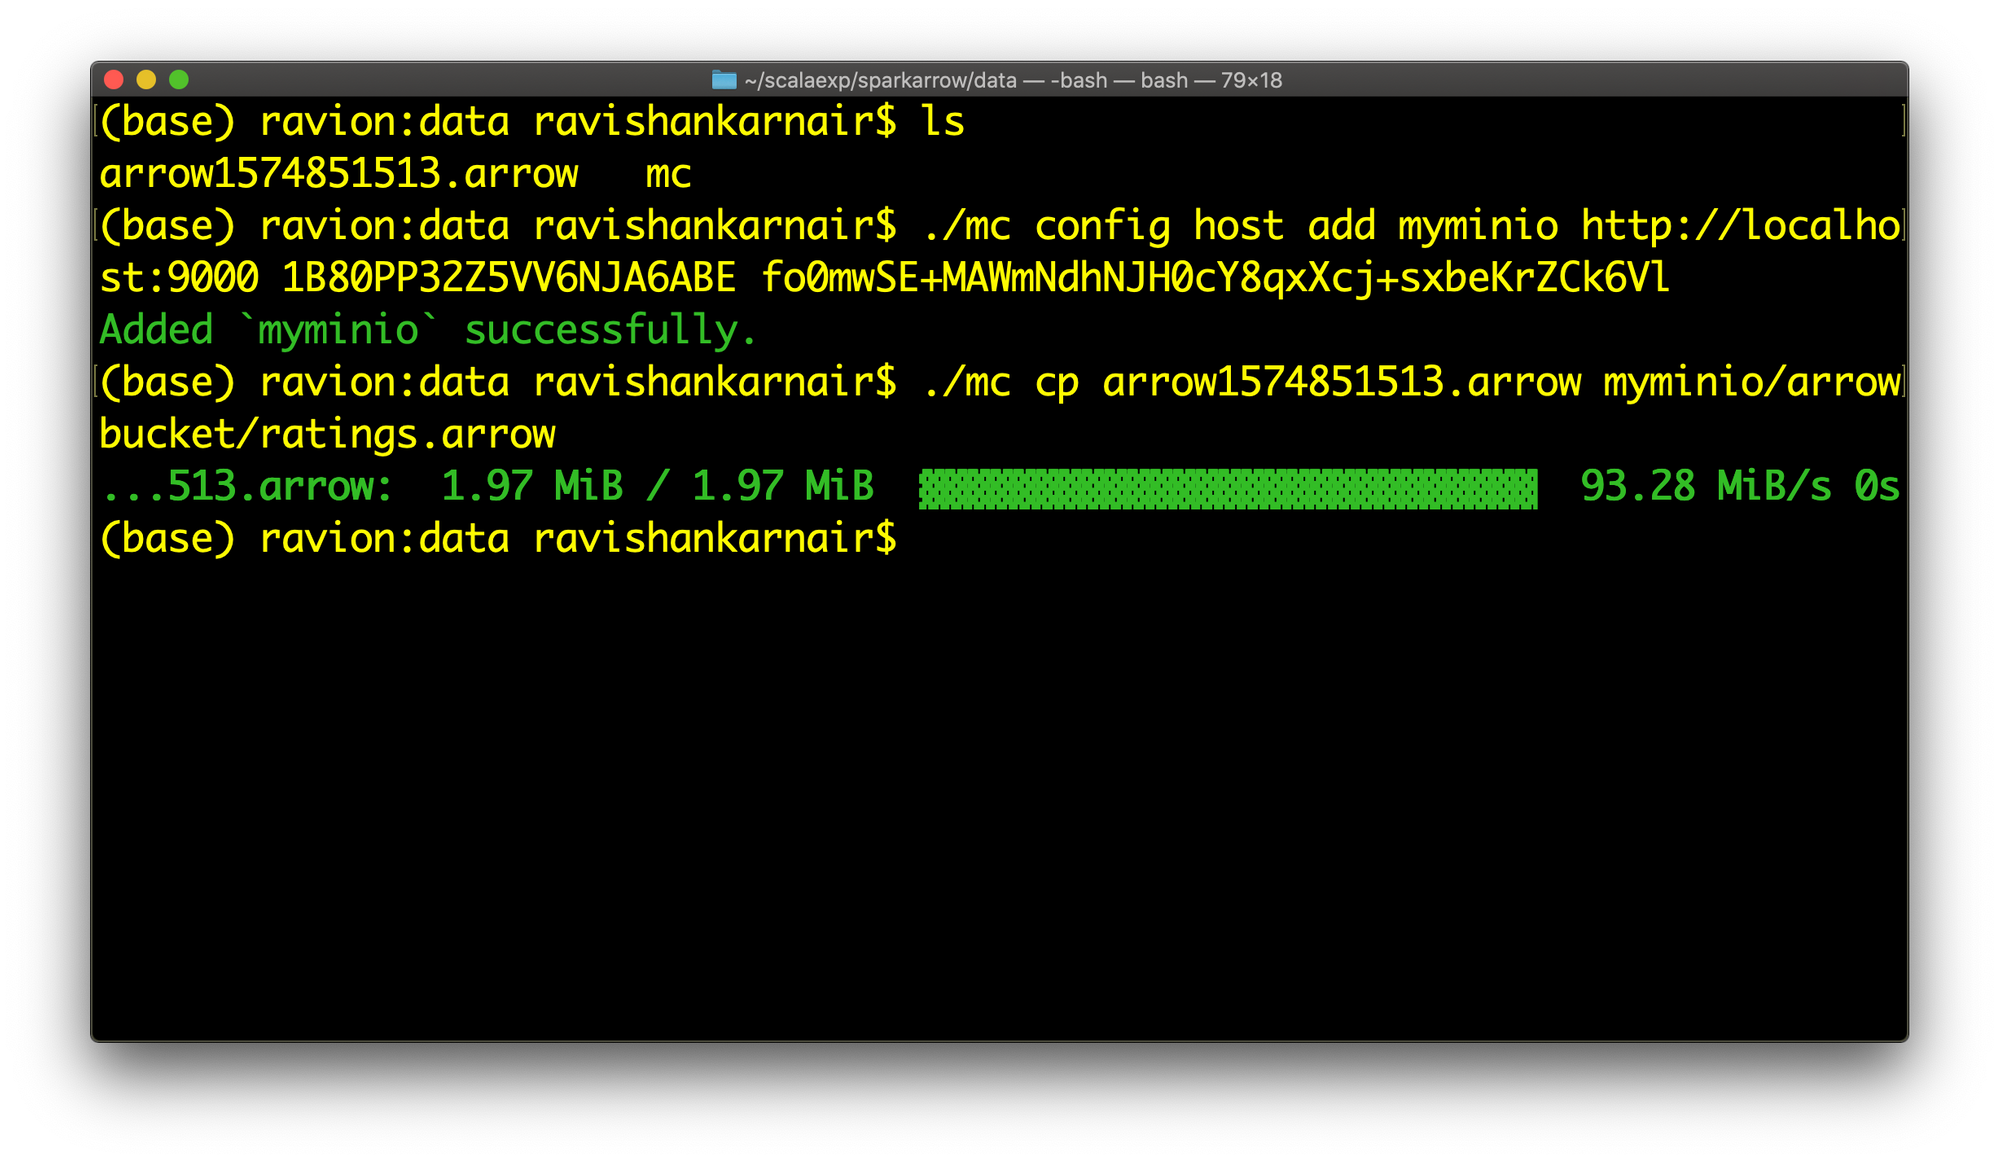2000x1163 pixels.
Task: Click the red close window button
Action: [114, 80]
